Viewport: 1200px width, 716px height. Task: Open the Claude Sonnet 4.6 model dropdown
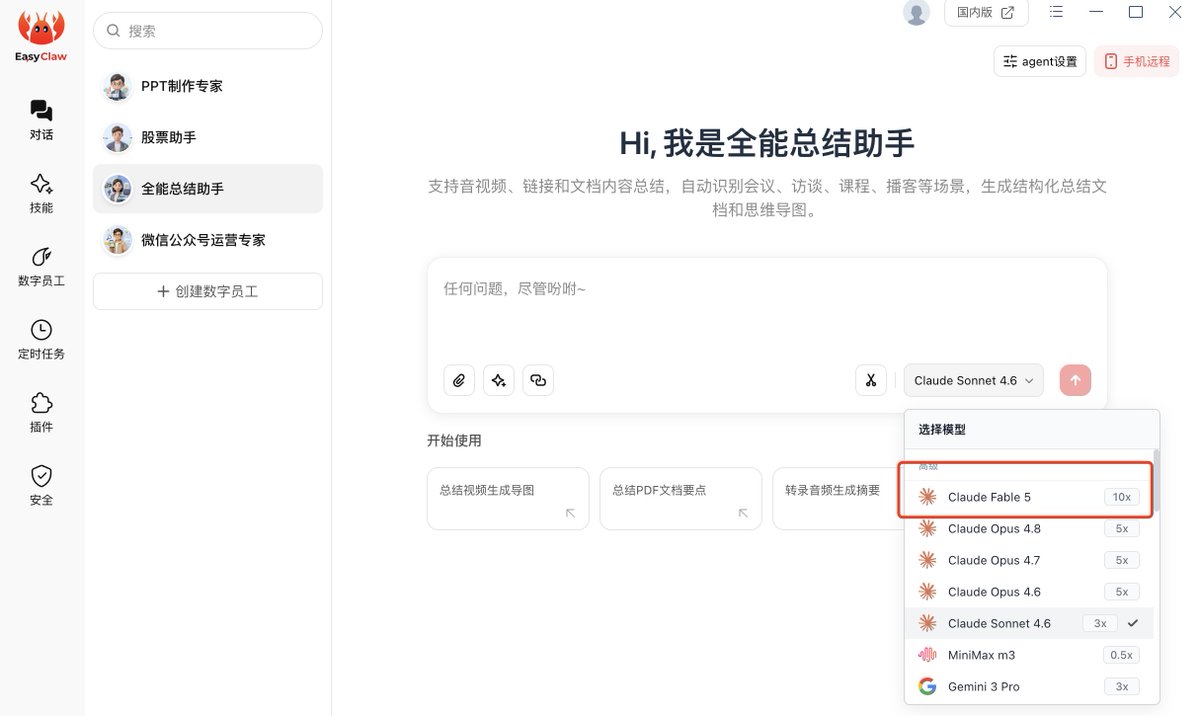[973, 380]
